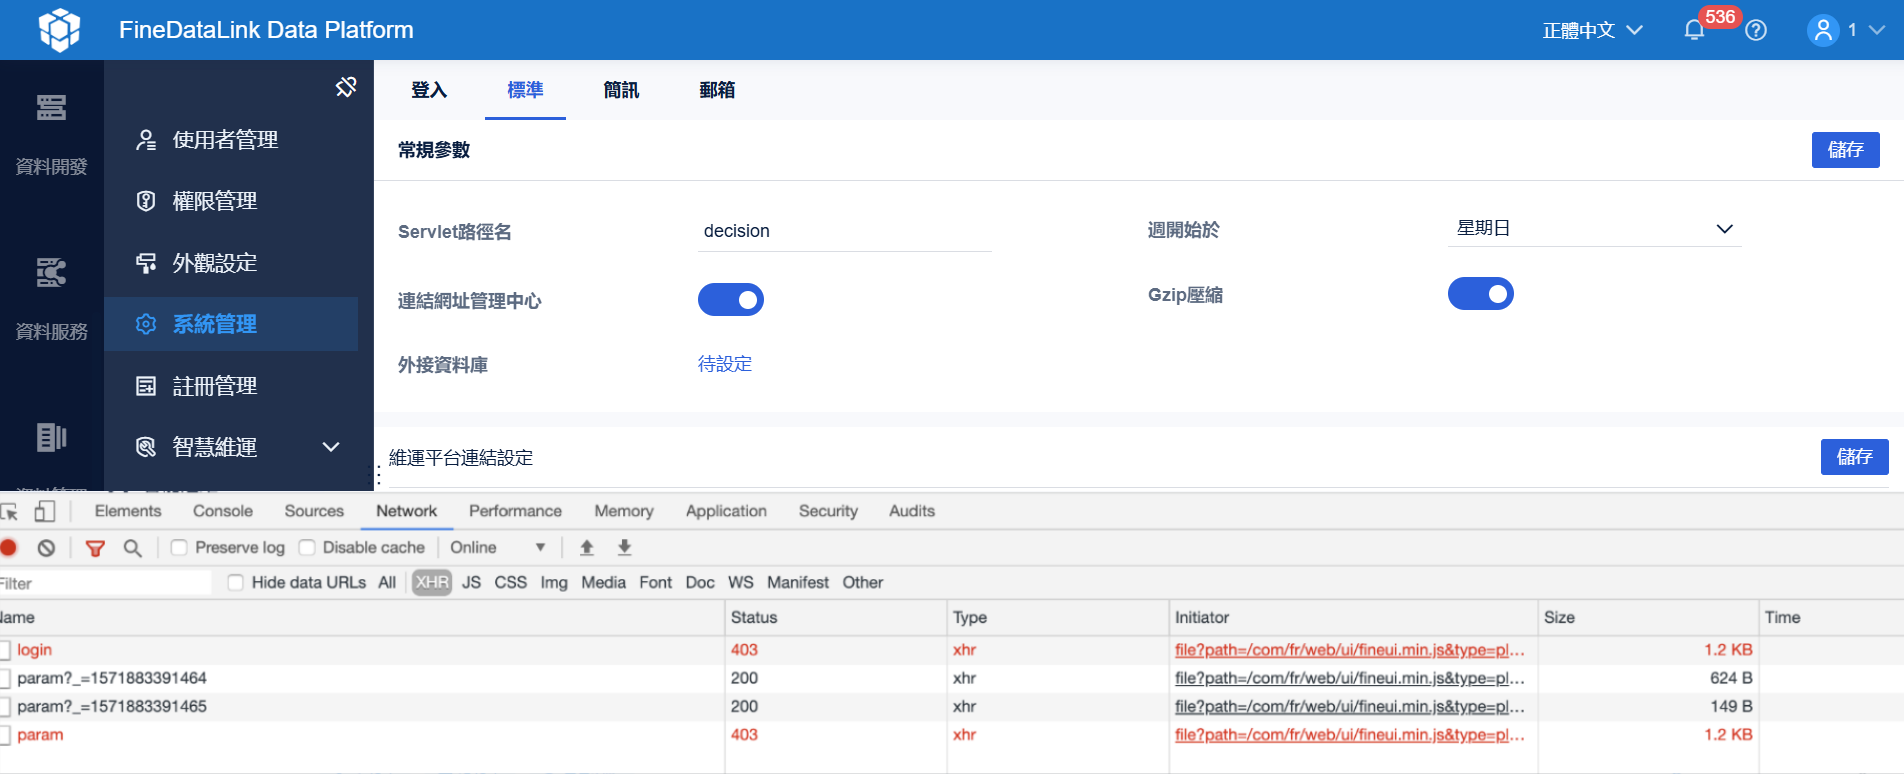Click the red record network button

click(x=9, y=548)
